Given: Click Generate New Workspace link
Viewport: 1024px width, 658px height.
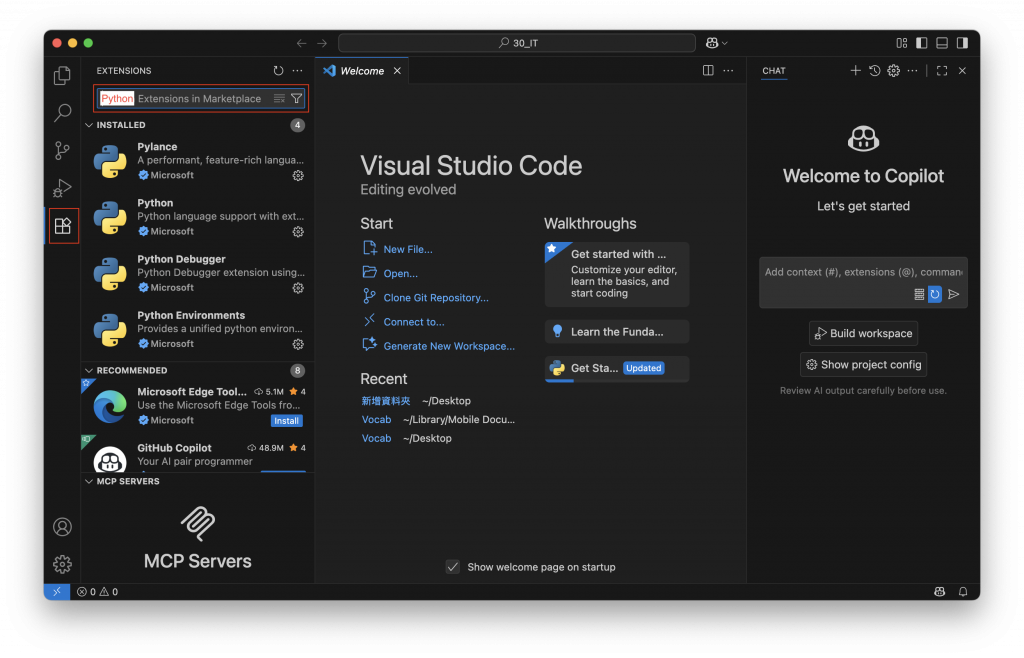Looking at the screenshot, I should [449, 346].
